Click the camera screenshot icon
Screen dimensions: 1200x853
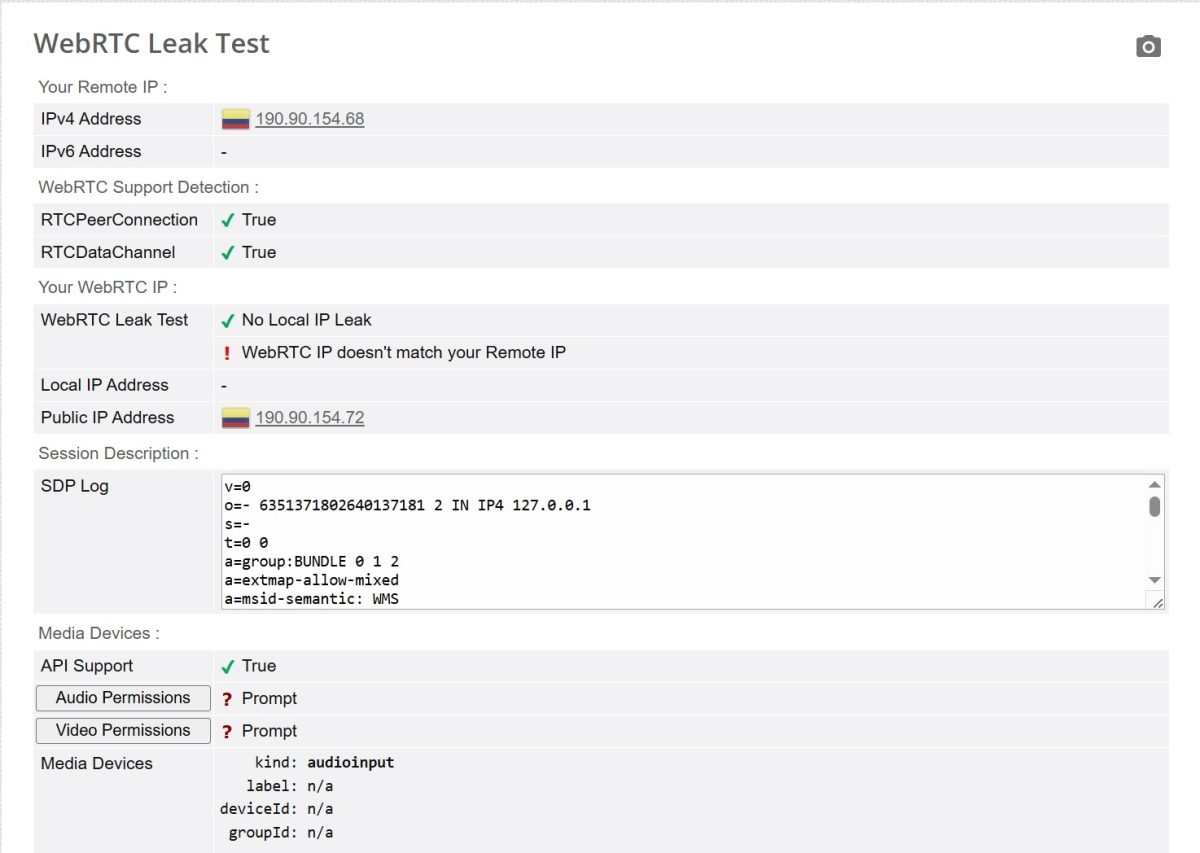click(x=1148, y=46)
